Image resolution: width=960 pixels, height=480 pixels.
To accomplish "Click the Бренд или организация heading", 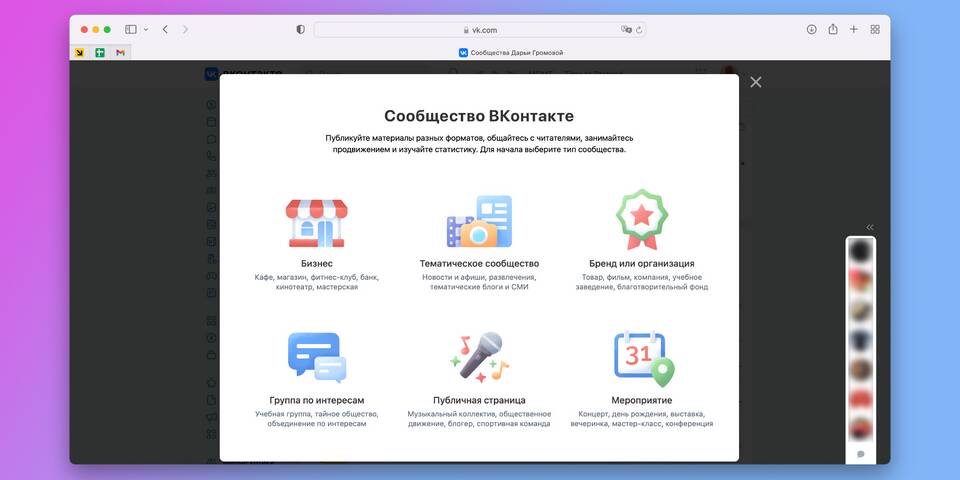I will tap(642, 264).
